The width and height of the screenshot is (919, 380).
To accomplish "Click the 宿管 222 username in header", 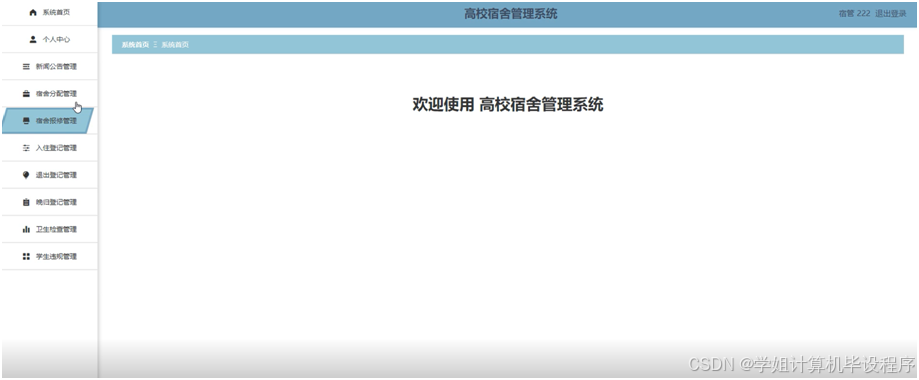I will (x=855, y=14).
